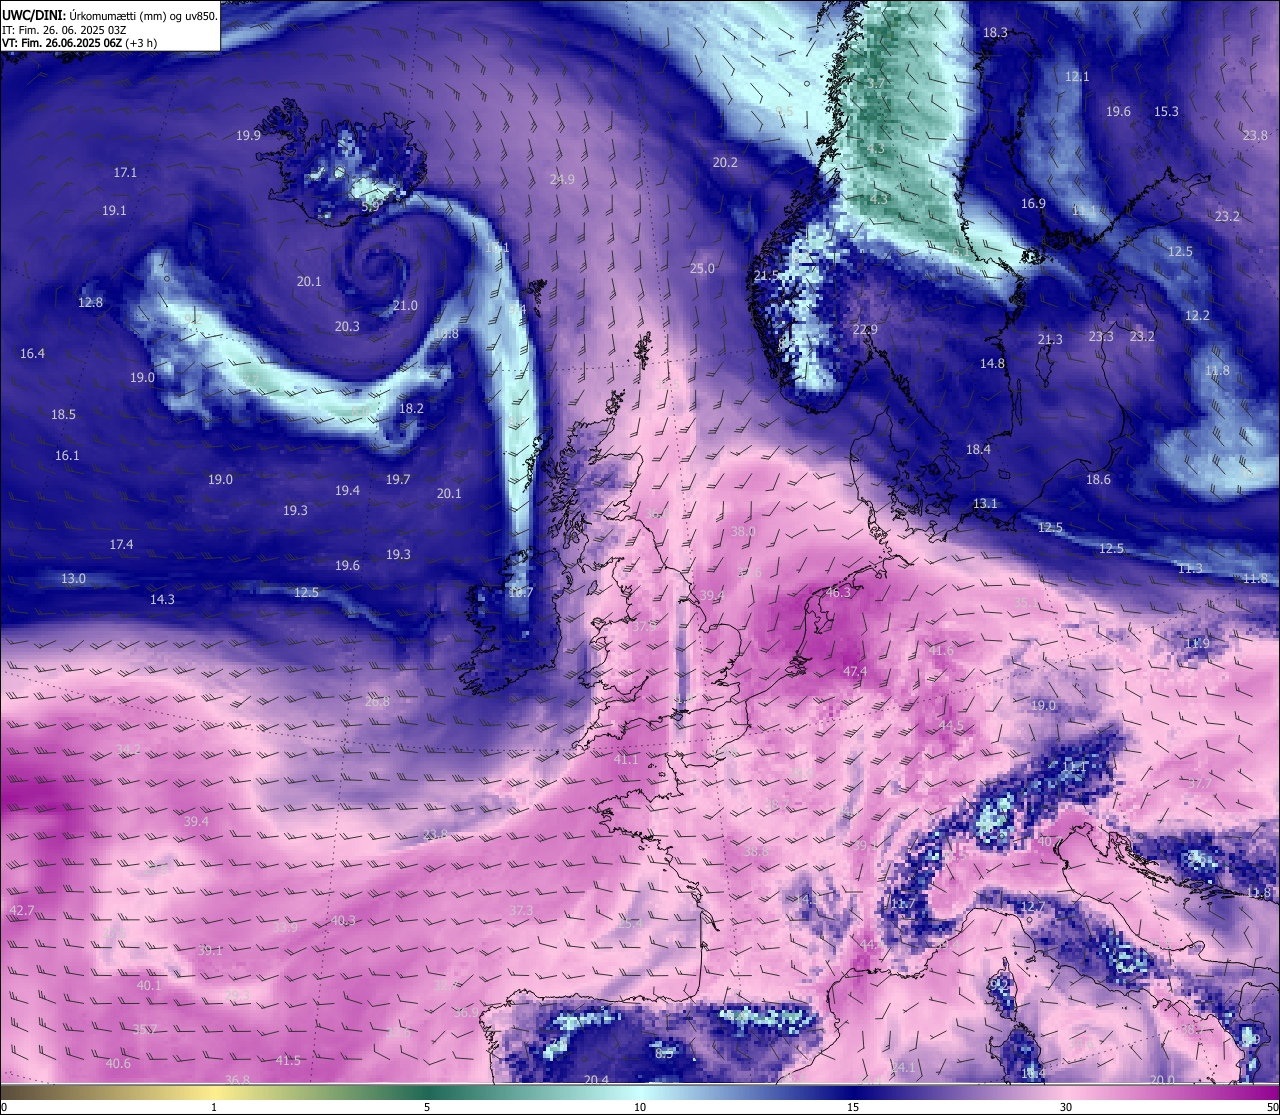
Task: Select the VT valid time line
Action: pyautogui.click(x=79, y=43)
